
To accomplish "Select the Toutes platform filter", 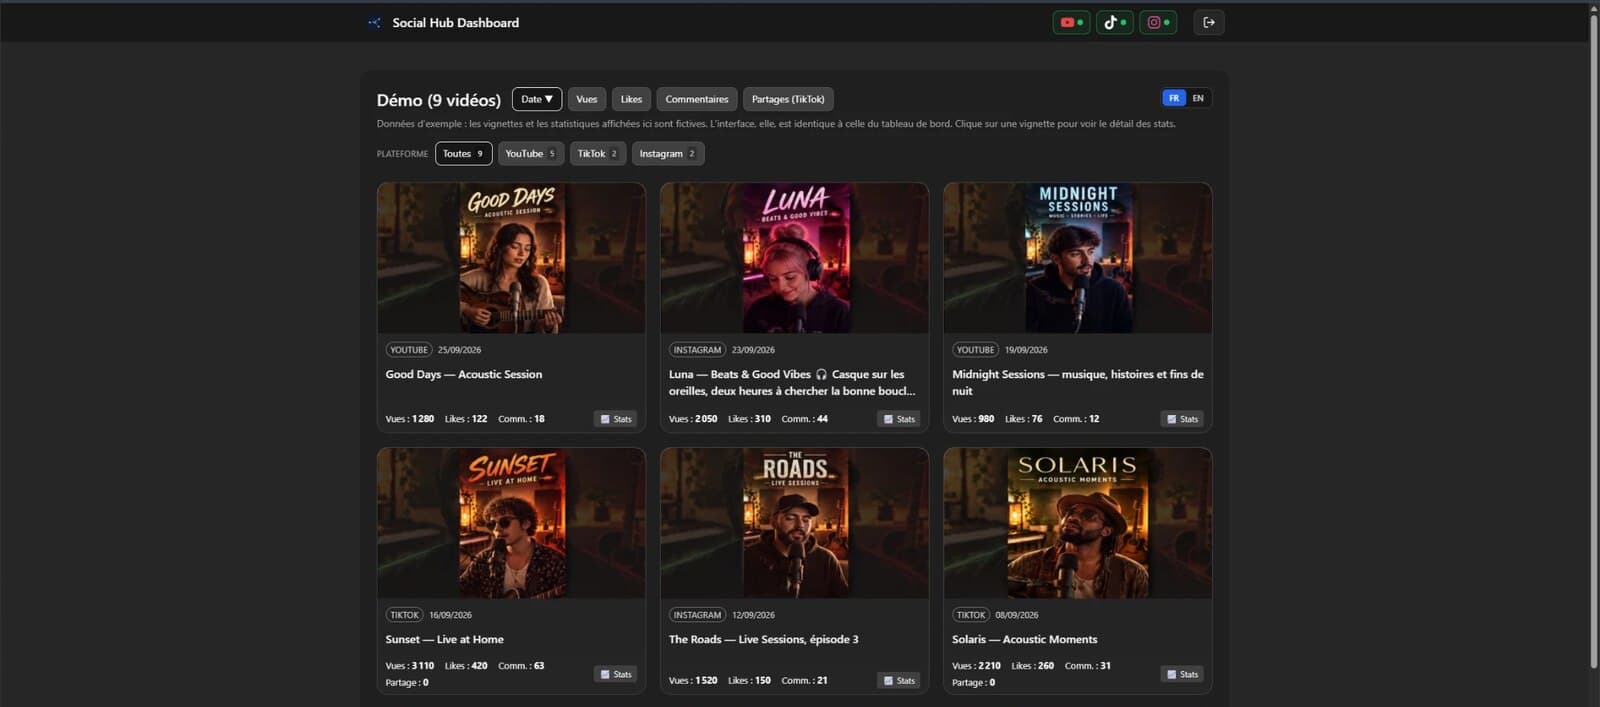I will 463,153.
